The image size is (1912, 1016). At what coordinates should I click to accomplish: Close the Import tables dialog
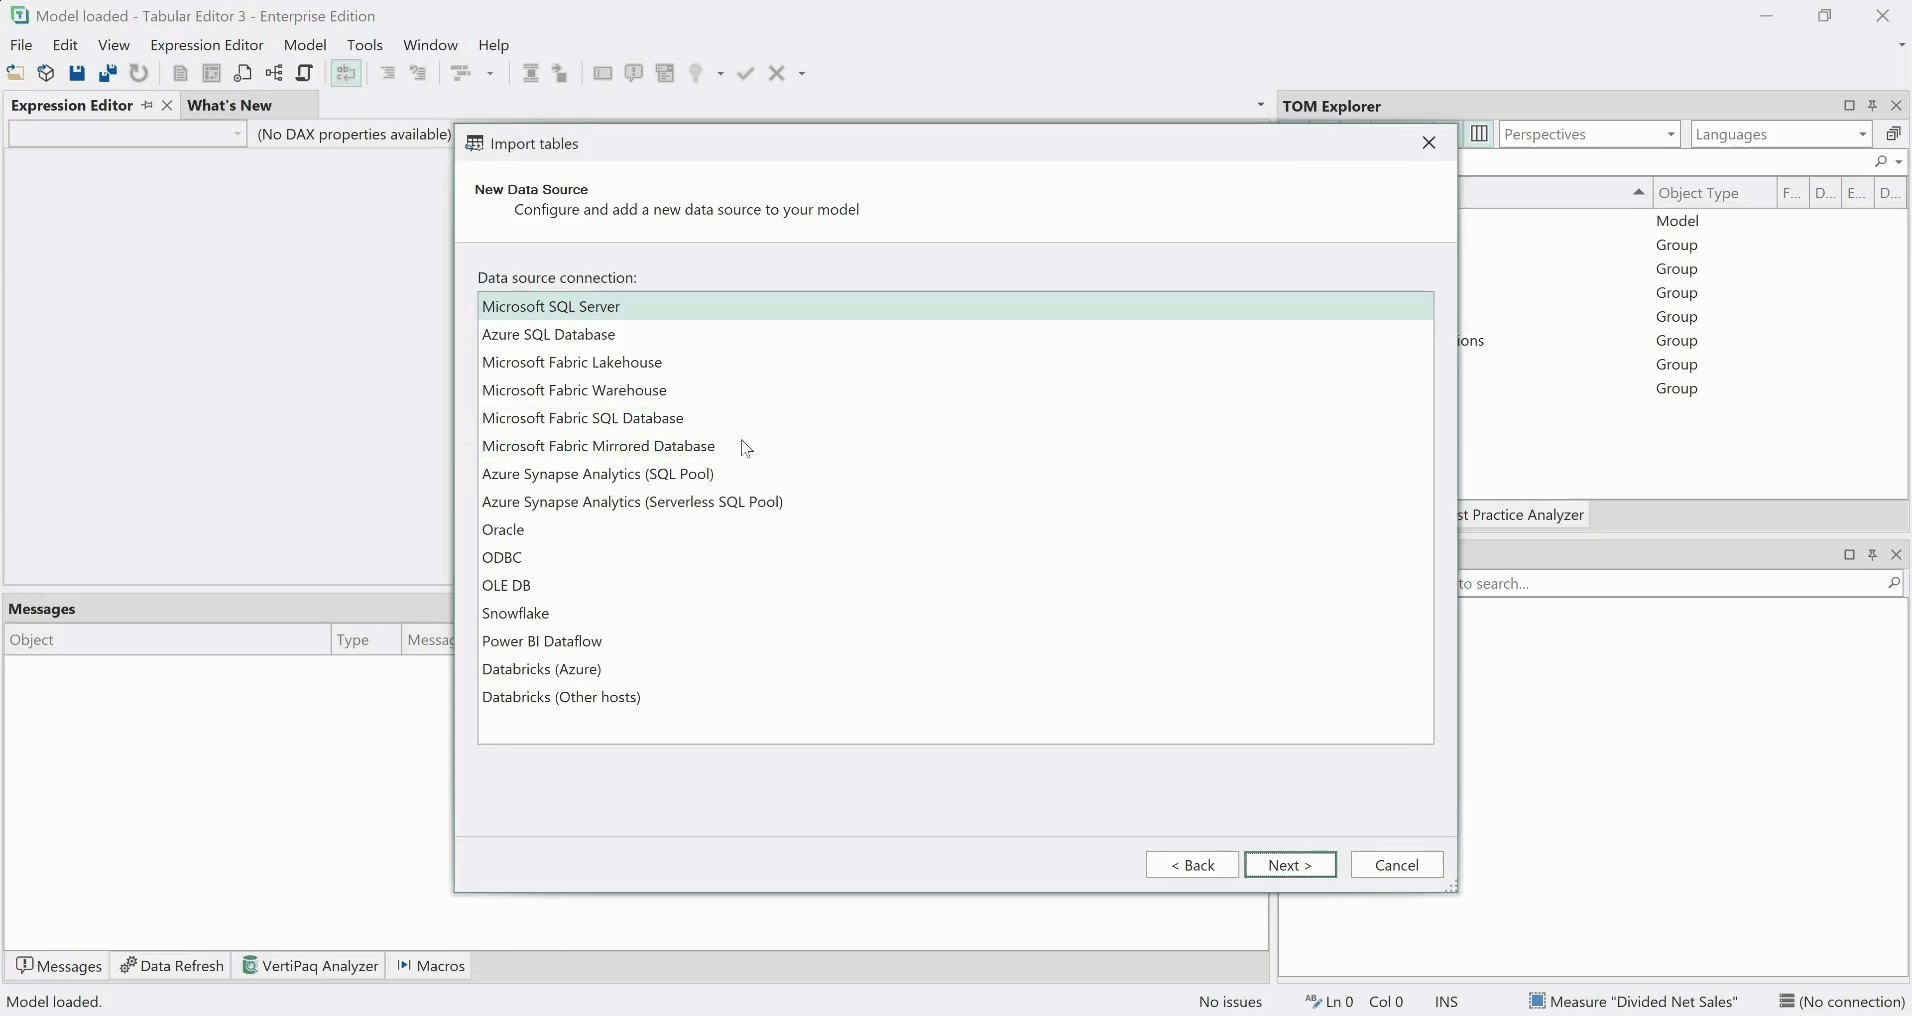(x=1429, y=143)
